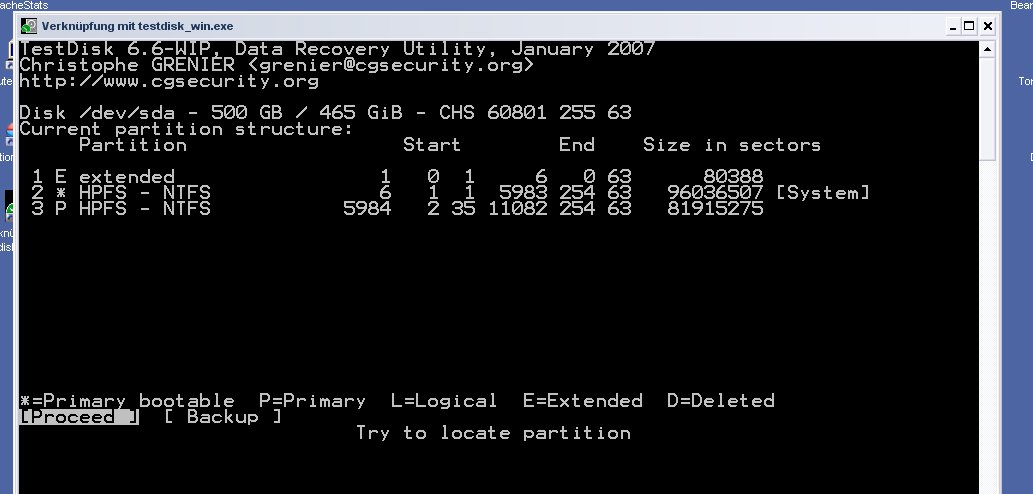Click the 'L=Logical' legend entry

[444, 401]
